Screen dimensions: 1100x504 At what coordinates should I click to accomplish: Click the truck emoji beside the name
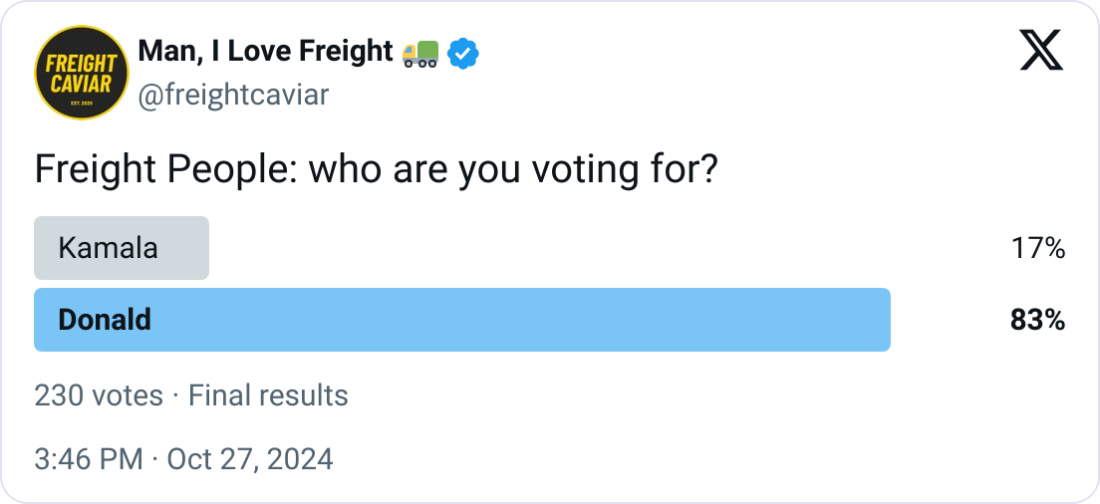point(420,53)
